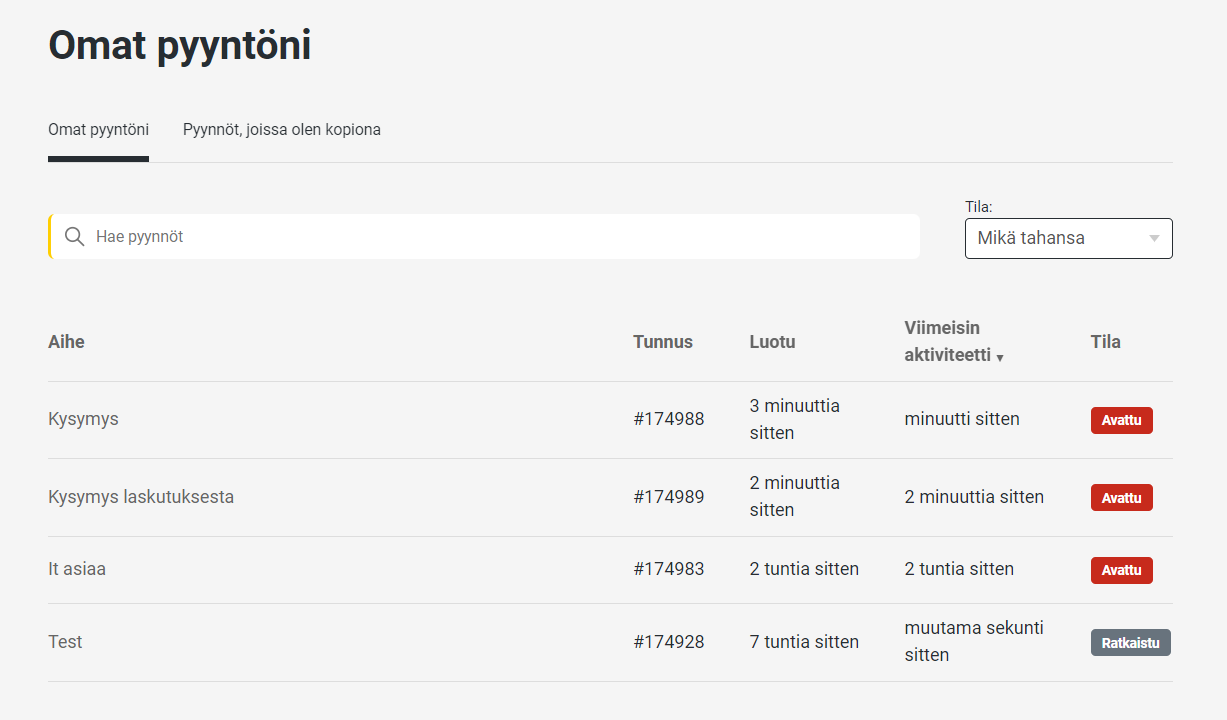Click the Tila dropdown arrow
The height and width of the screenshot is (720, 1227).
point(1154,239)
